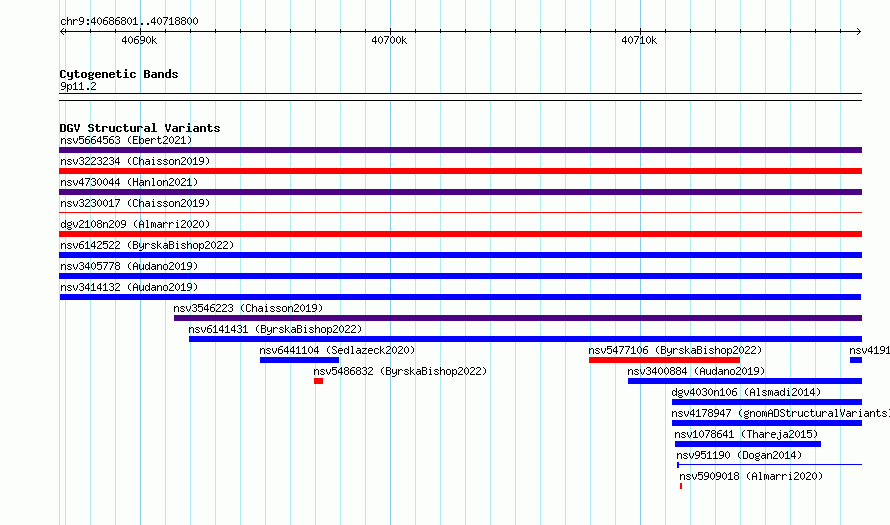Select the red bar under nsv5477106
Image resolution: width=890 pixels, height=525 pixels.
664,360
